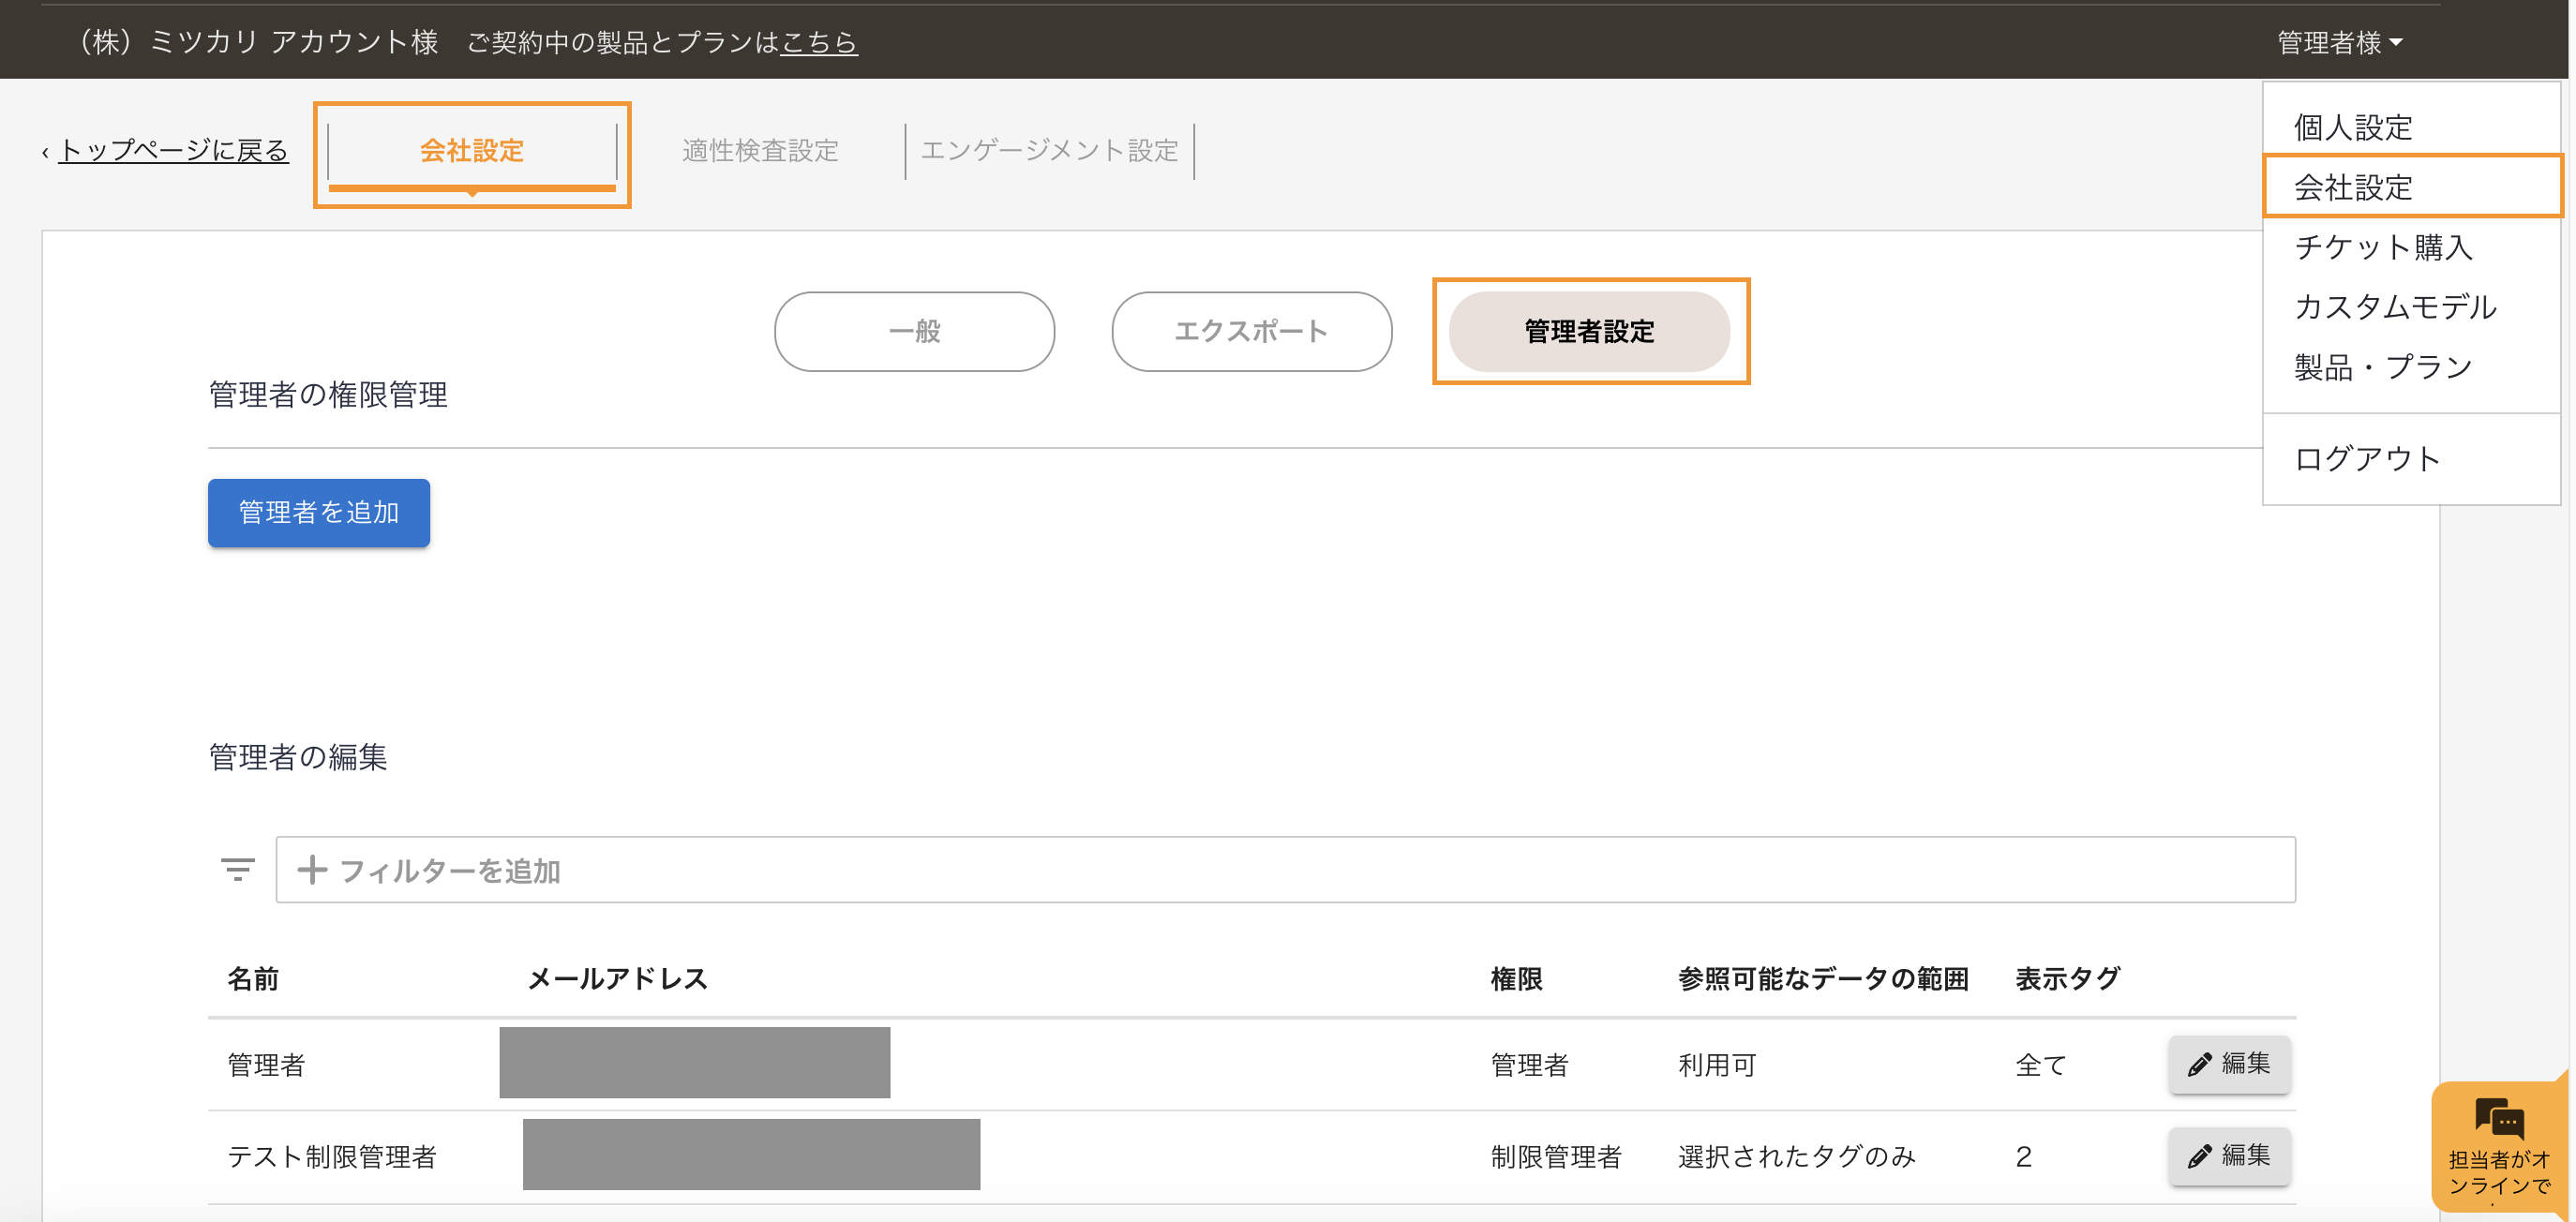This screenshot has height=1222, width=2576.
Task: Select 個人設定 from the dropdown menu
Action: 2352,127
